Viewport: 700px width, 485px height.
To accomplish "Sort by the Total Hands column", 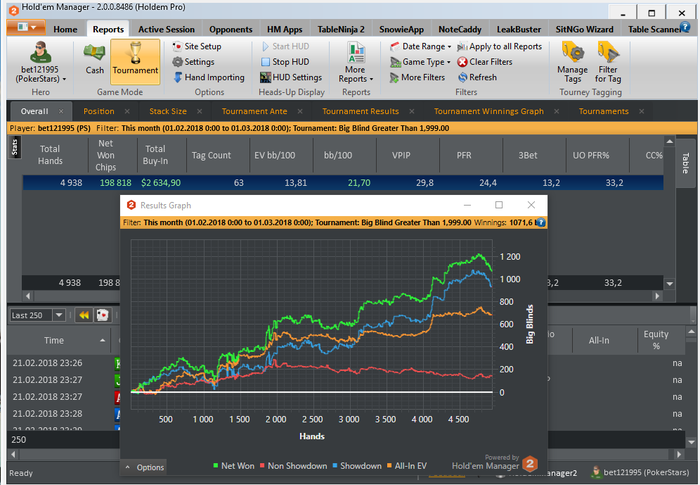I will 50,155.
